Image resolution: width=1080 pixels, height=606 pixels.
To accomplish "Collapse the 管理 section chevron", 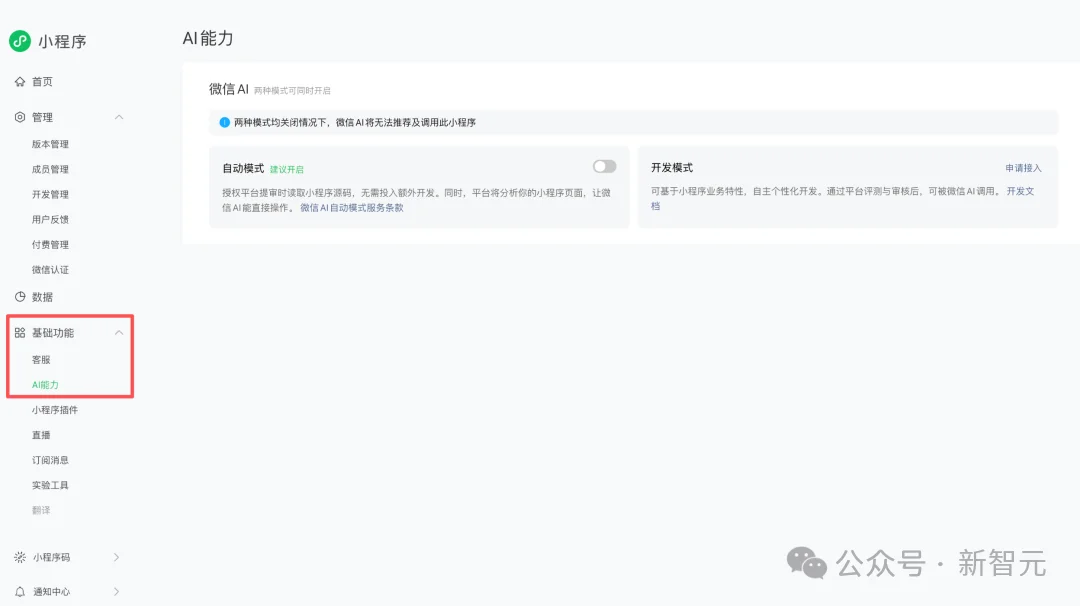I will [x=119, y=117].
